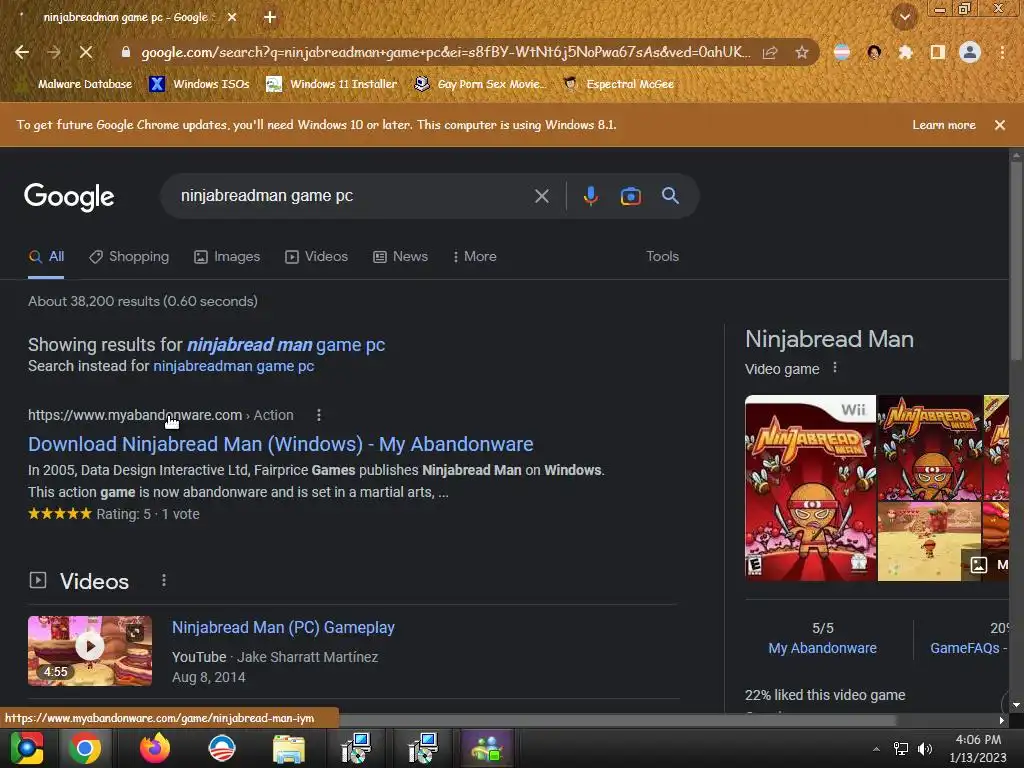Click the ninjabread man corrected query link
The height and width of the screenshot is (768, 1024).
pos(286,345)
